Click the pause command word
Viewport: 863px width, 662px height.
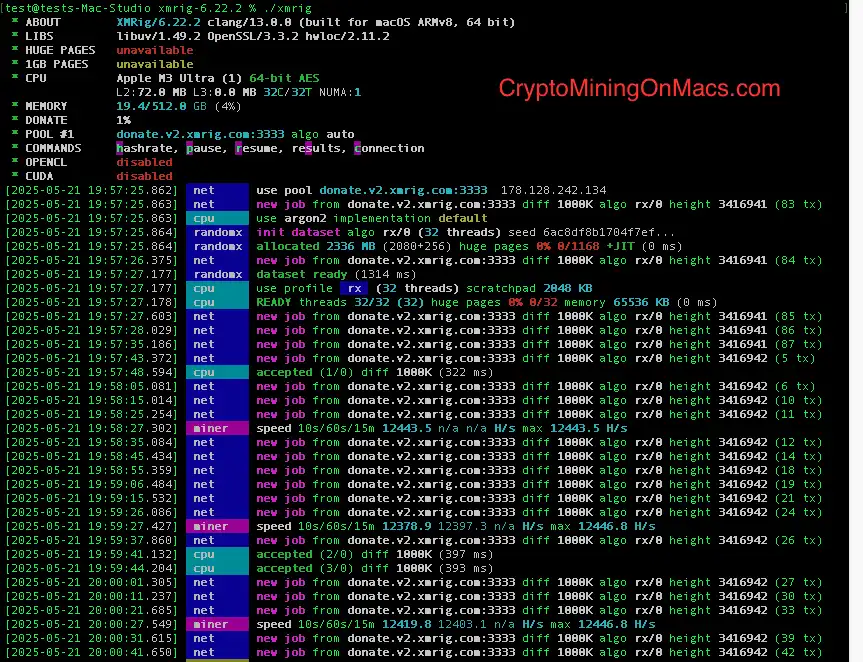click(206, 149)
